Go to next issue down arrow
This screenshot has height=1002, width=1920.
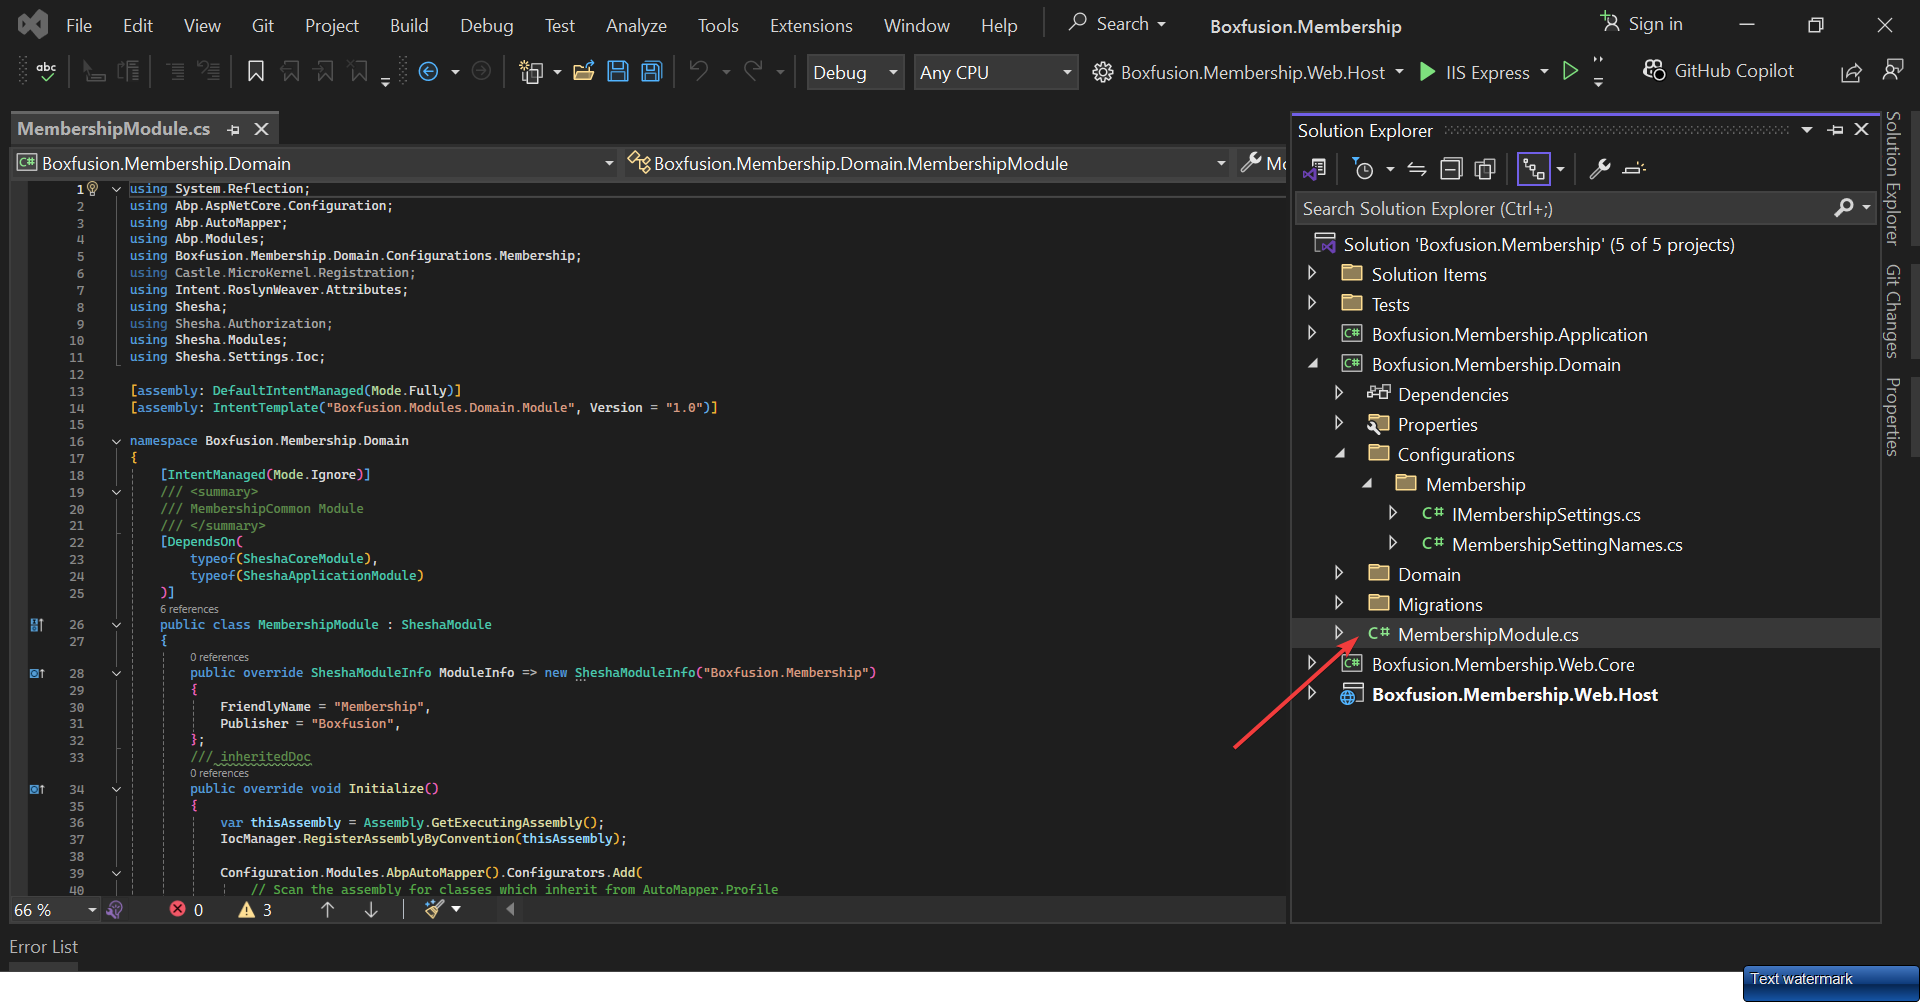[371, 909]
